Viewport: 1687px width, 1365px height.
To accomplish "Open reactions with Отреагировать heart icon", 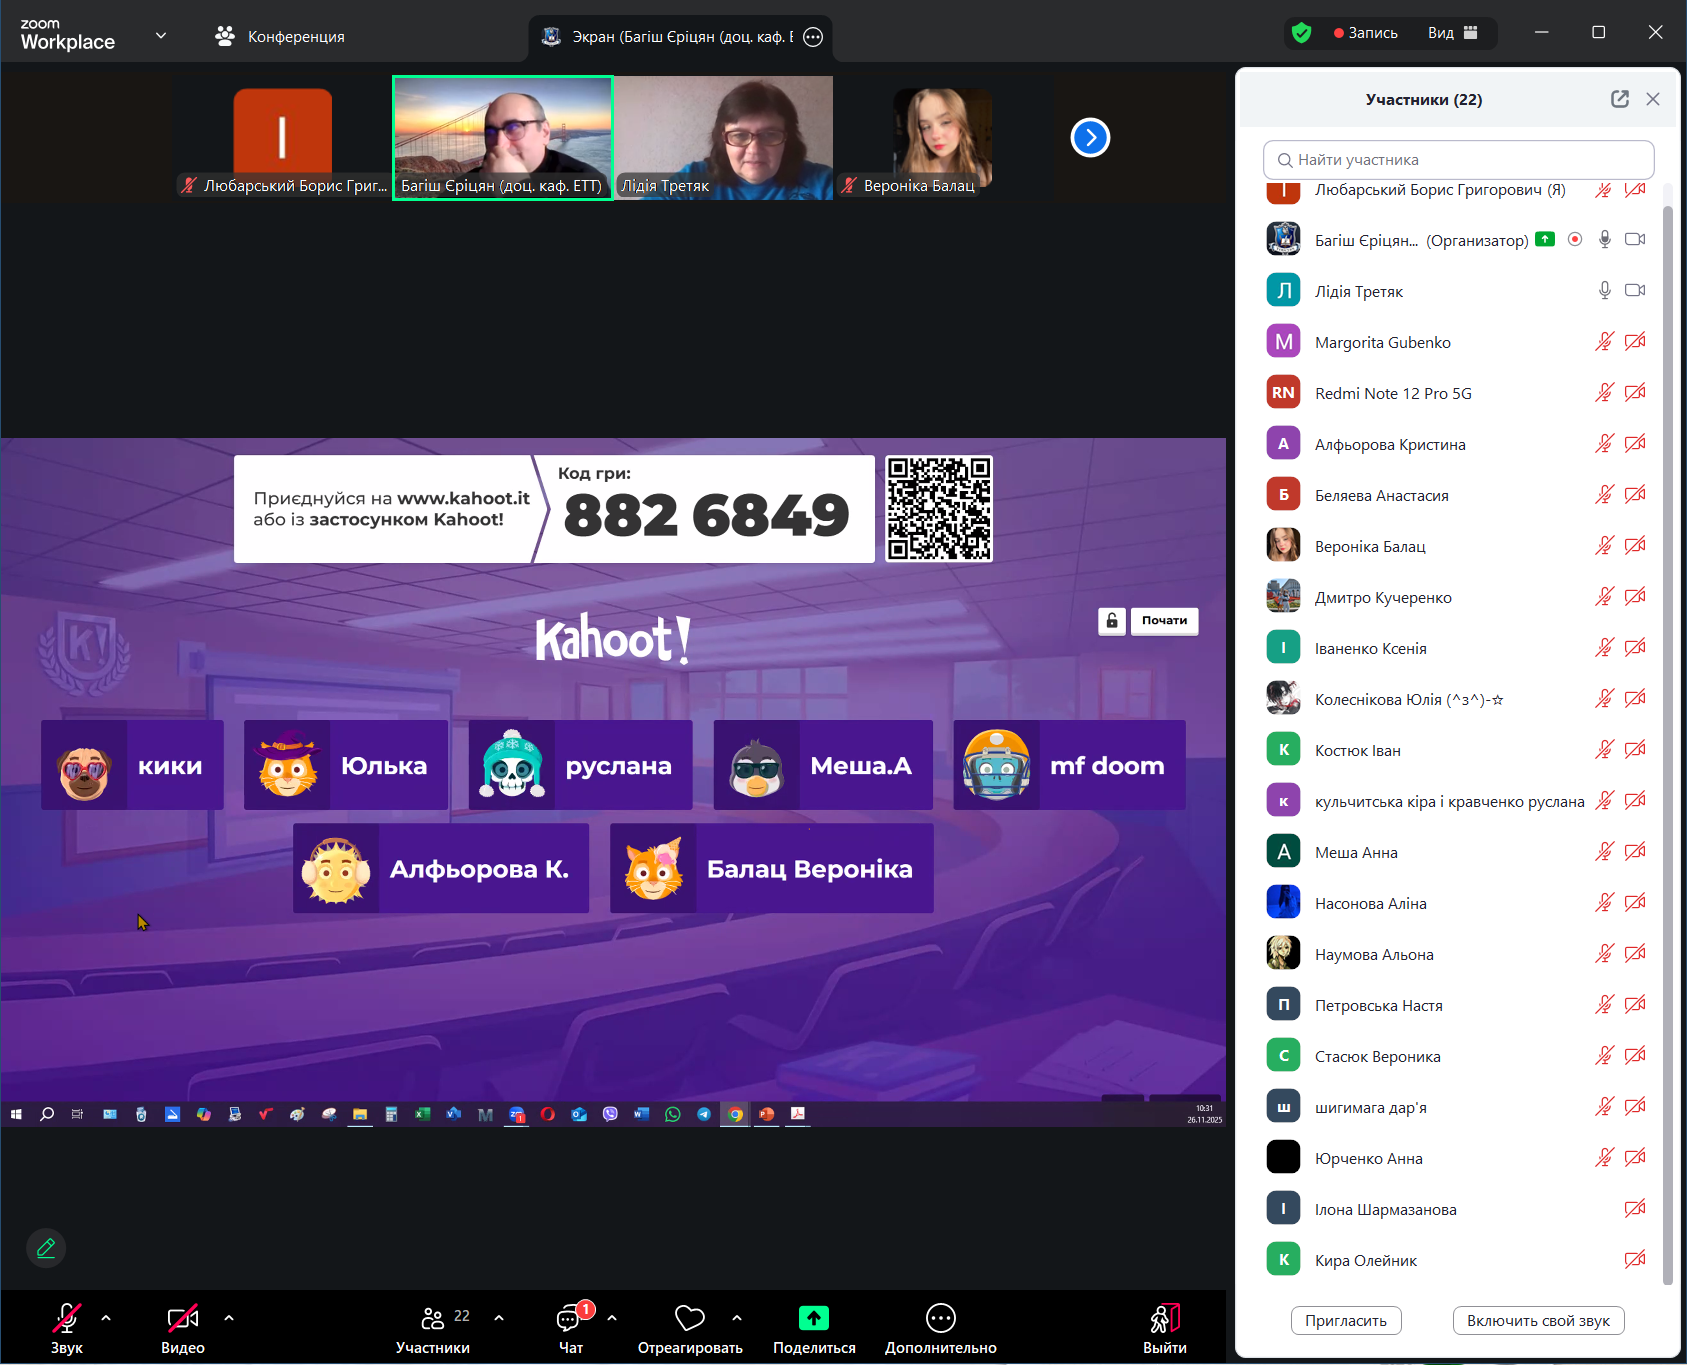I will pos(690,1329).
